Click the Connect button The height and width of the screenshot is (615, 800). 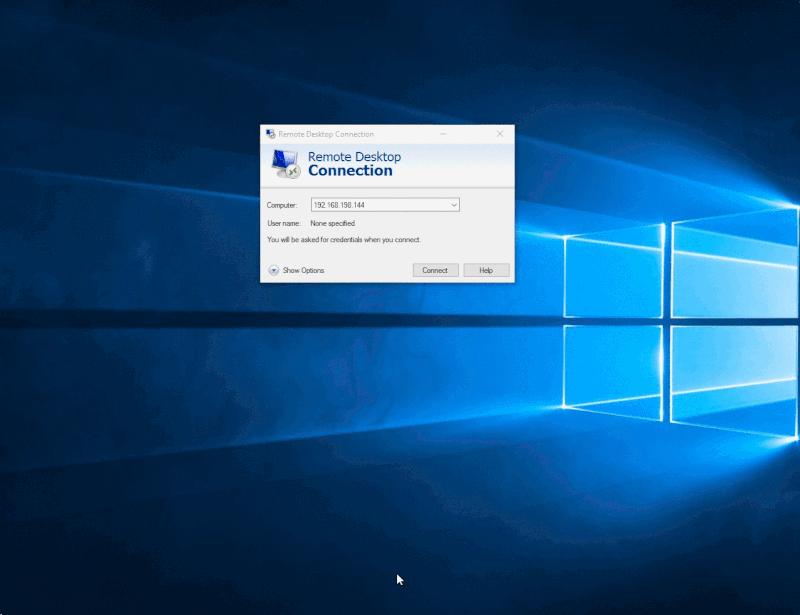pos(435,270)
